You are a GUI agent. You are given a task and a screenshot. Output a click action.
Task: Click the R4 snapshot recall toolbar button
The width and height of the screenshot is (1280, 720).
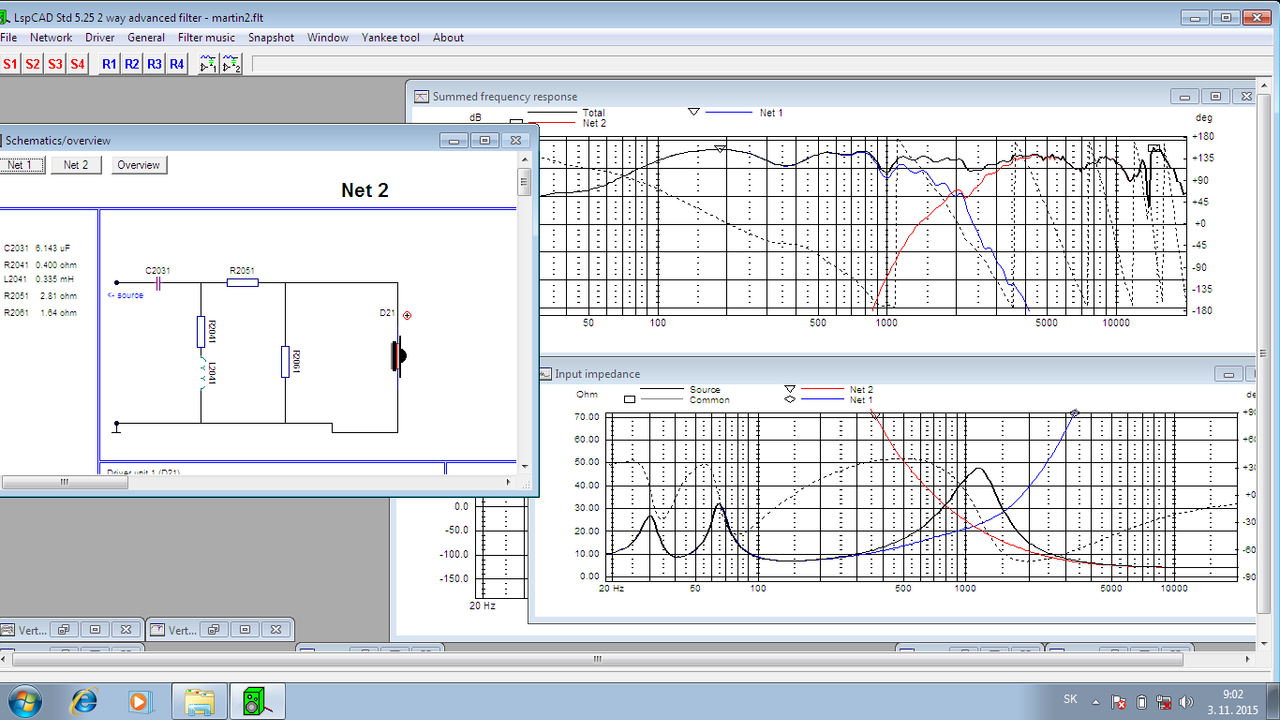[177, 64]
